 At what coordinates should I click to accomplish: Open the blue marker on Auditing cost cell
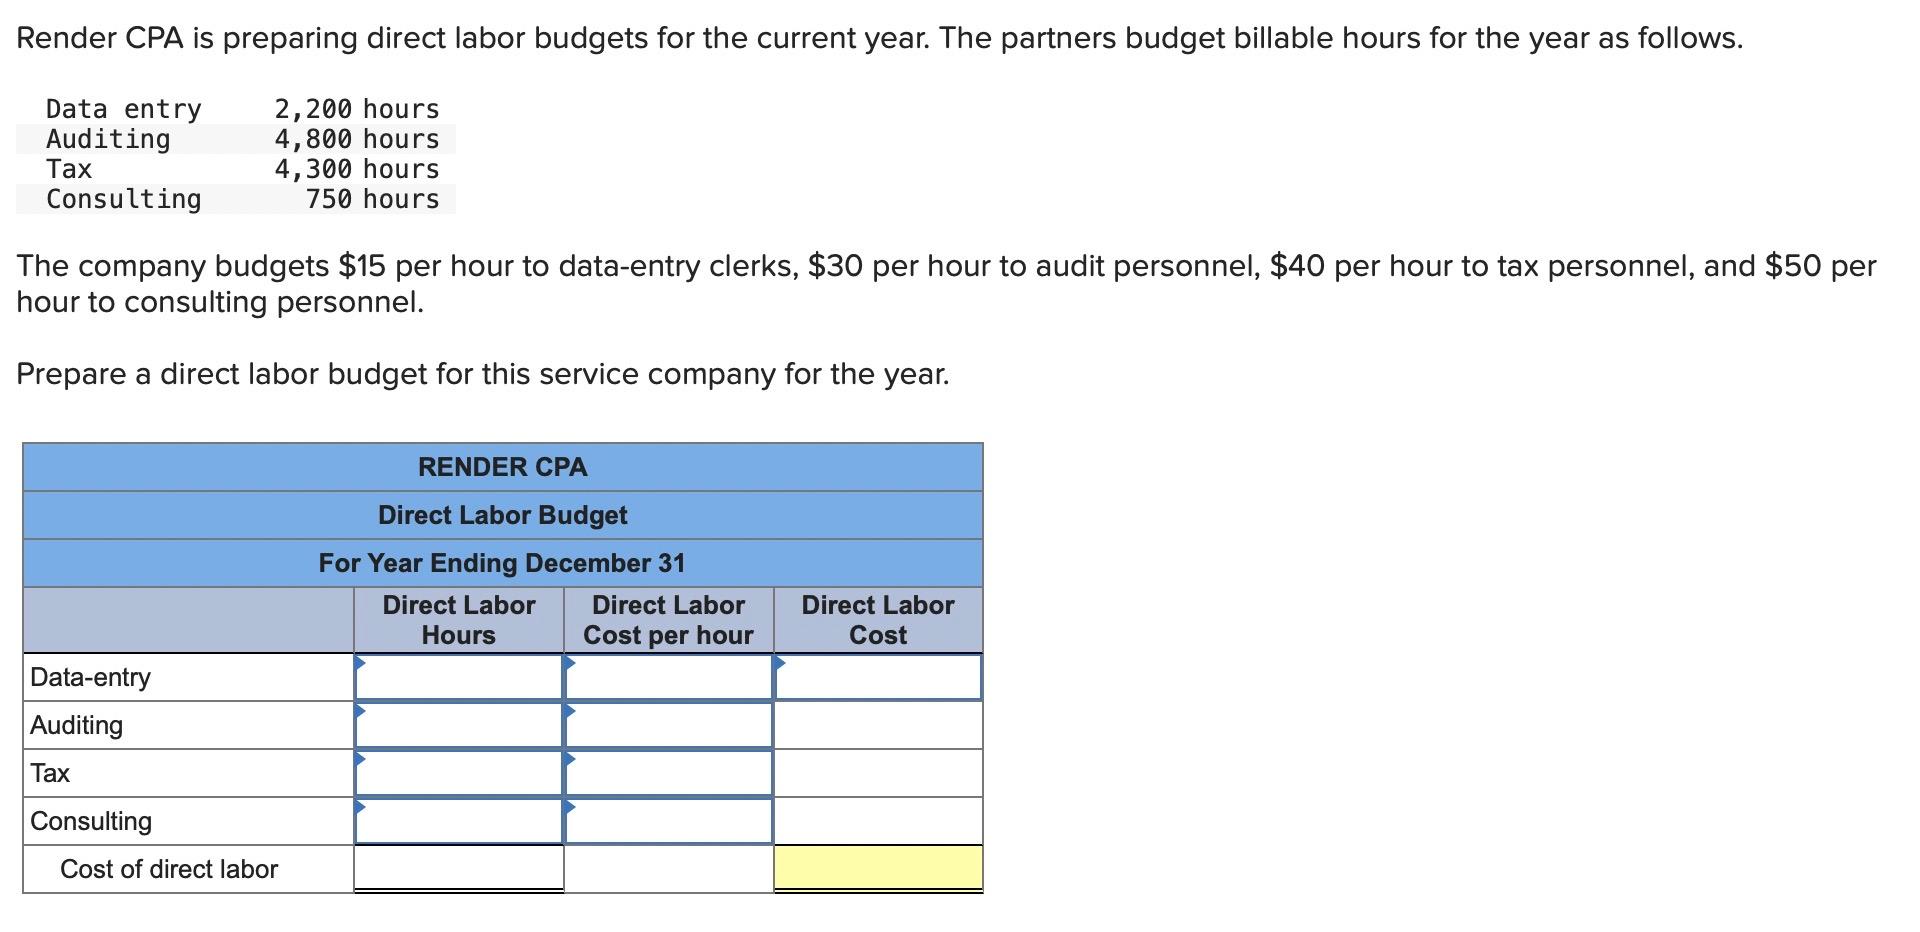click(x=571, y=711)
